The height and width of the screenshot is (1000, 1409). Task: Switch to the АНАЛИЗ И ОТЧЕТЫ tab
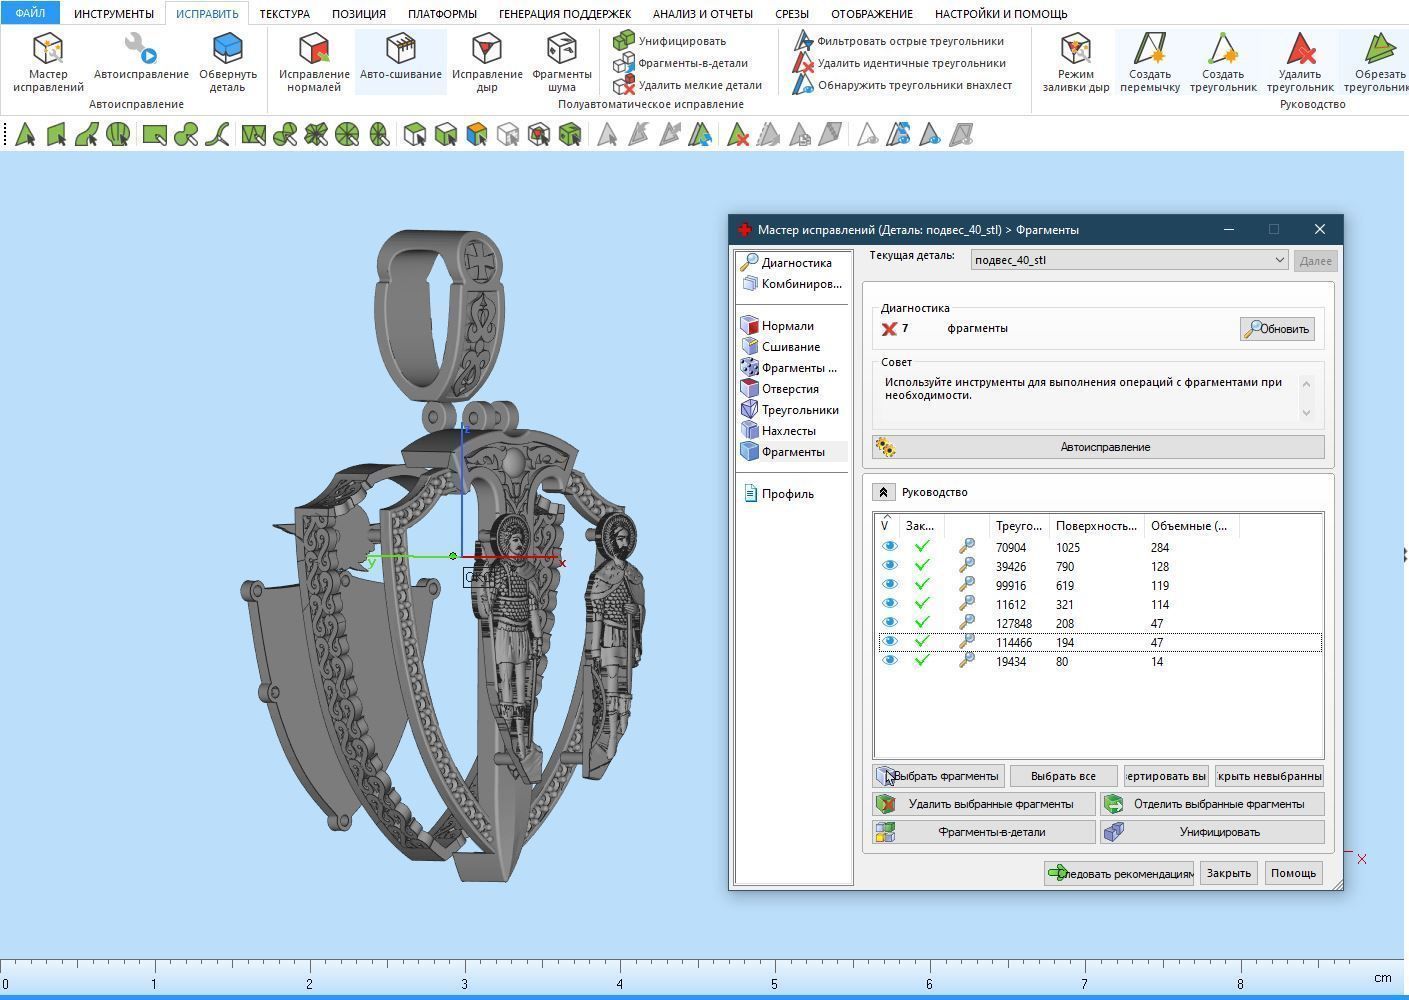703,14
